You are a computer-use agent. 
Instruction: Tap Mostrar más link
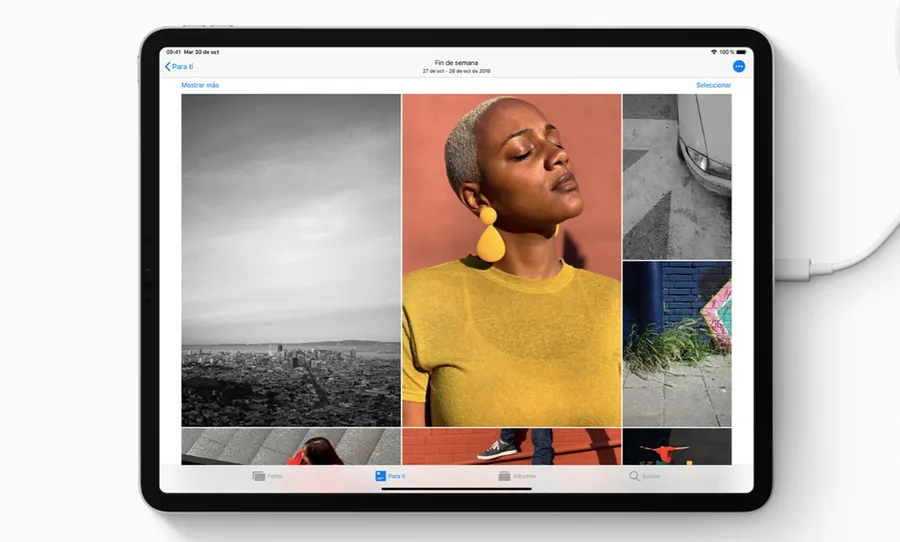tap(200, 85)
